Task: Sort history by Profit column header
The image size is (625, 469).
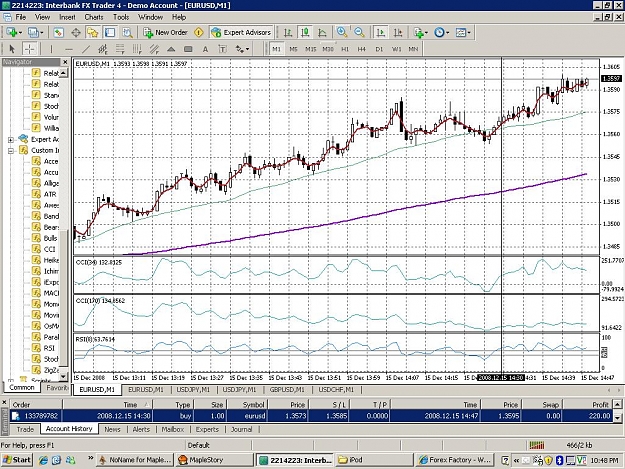Action: tap(587, 404)
